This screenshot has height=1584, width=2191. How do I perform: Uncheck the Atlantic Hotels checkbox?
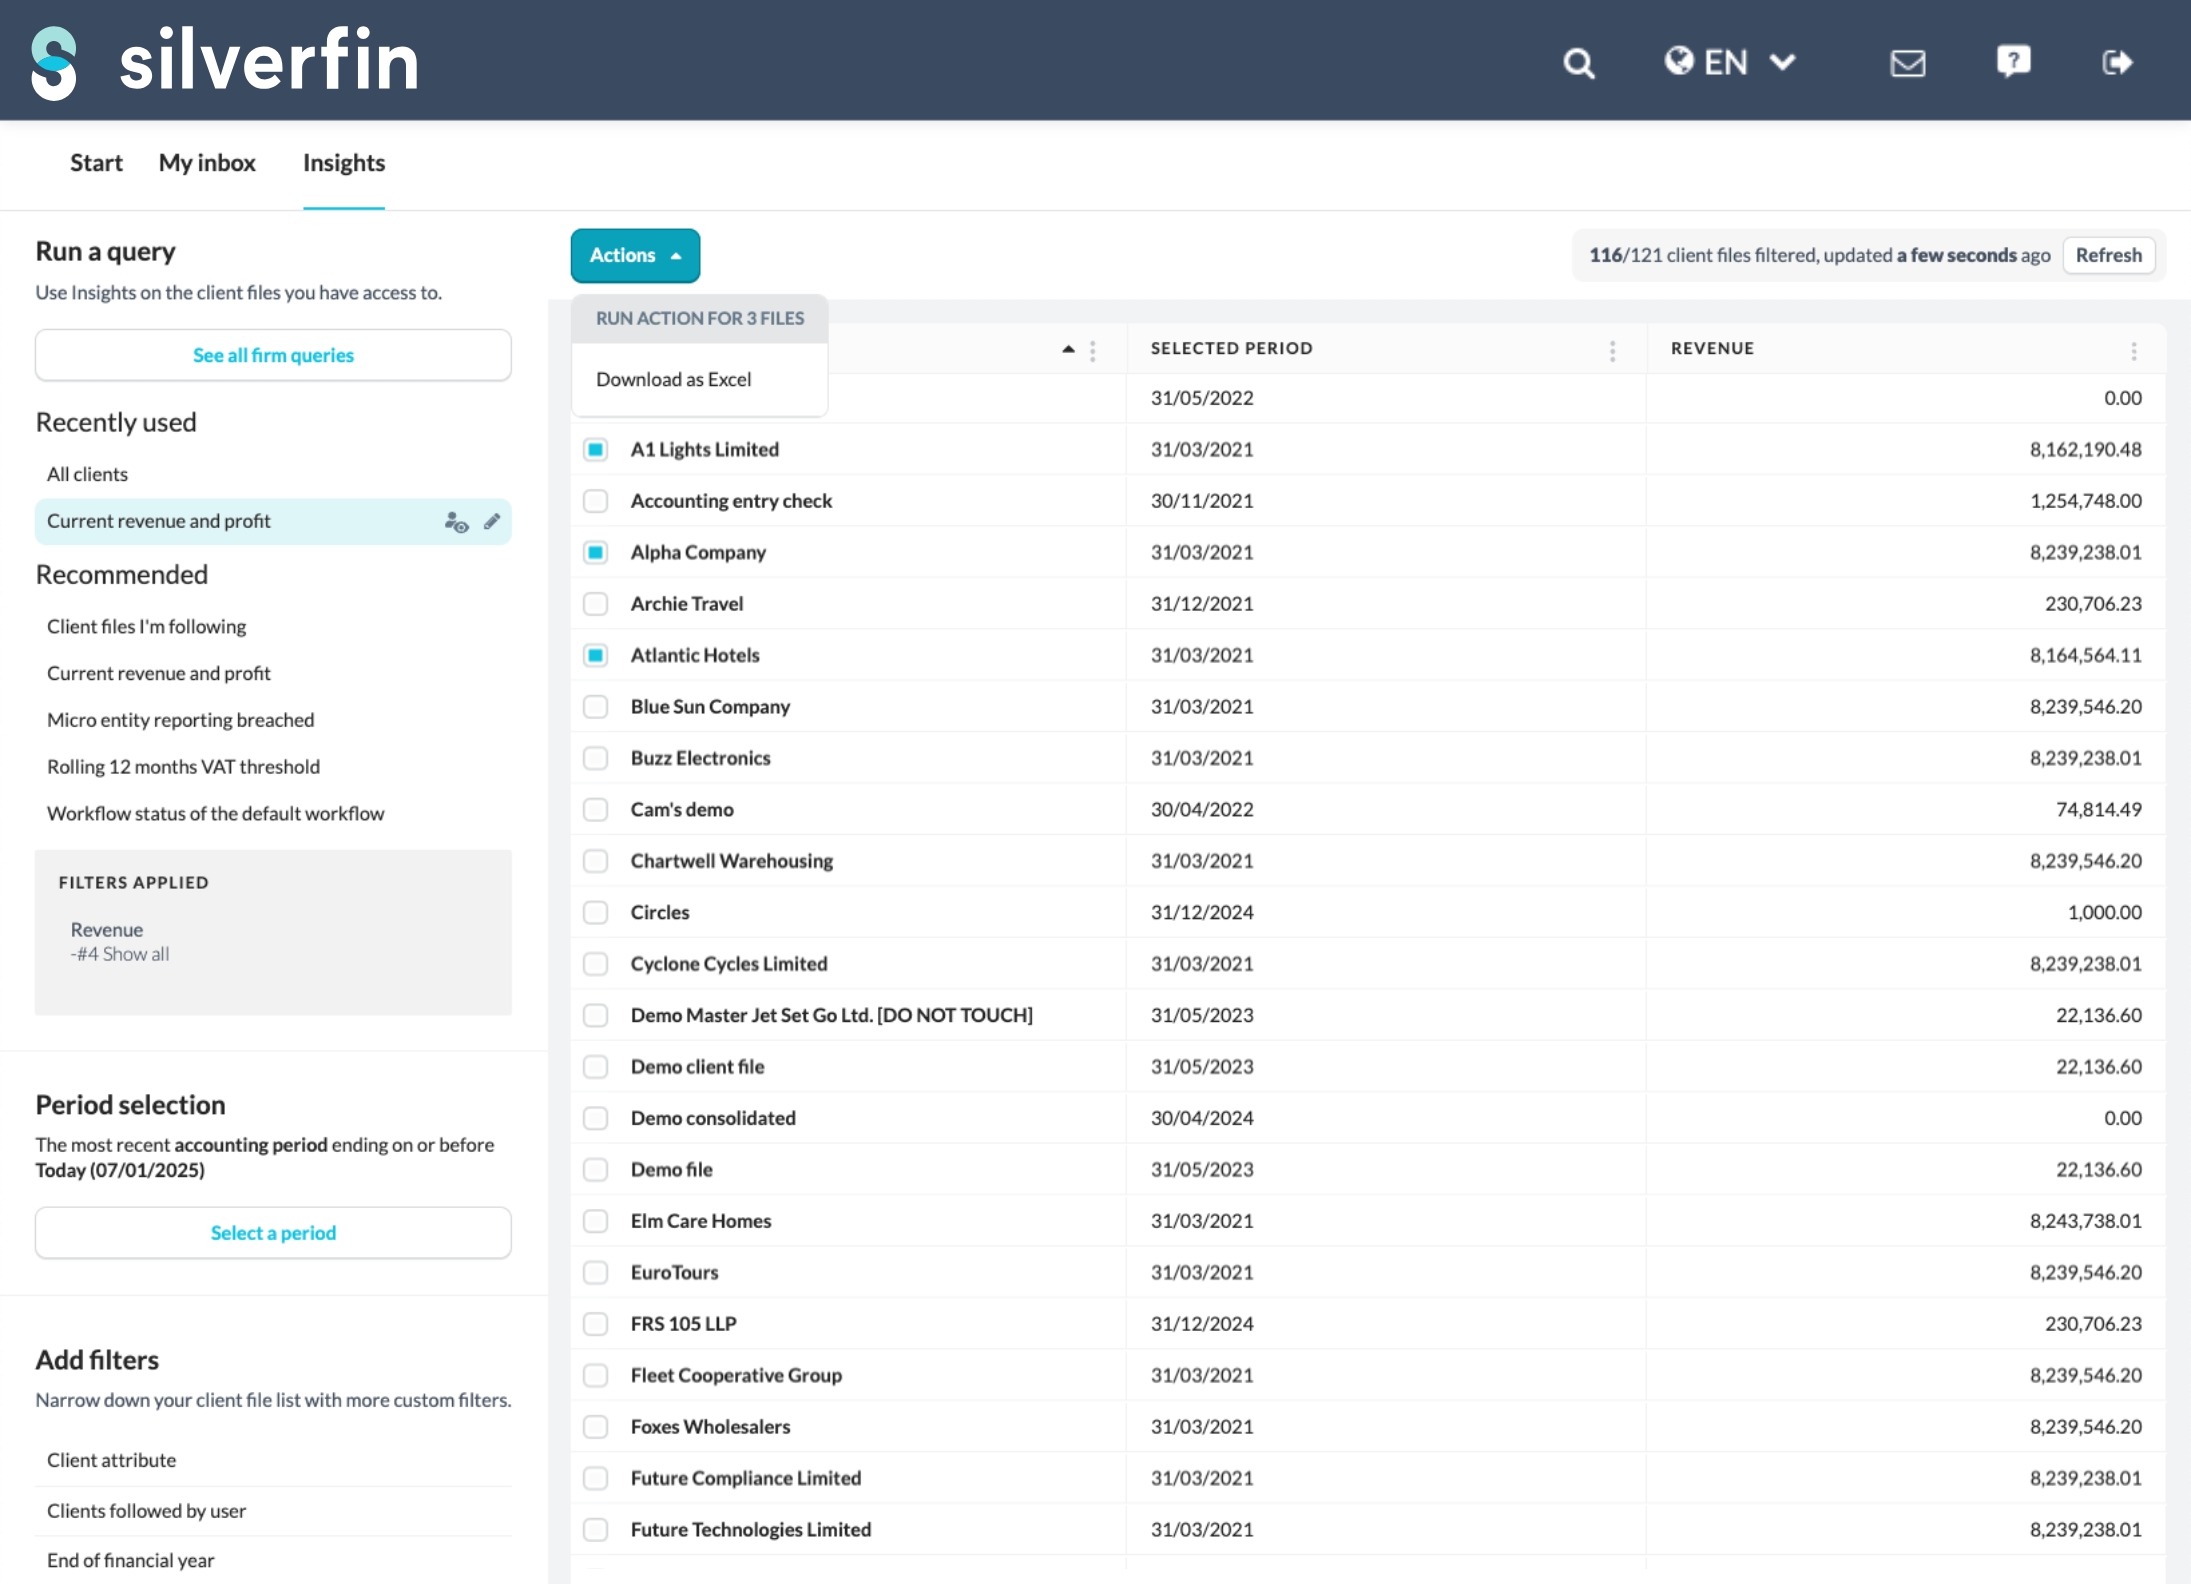pos(595,655)
